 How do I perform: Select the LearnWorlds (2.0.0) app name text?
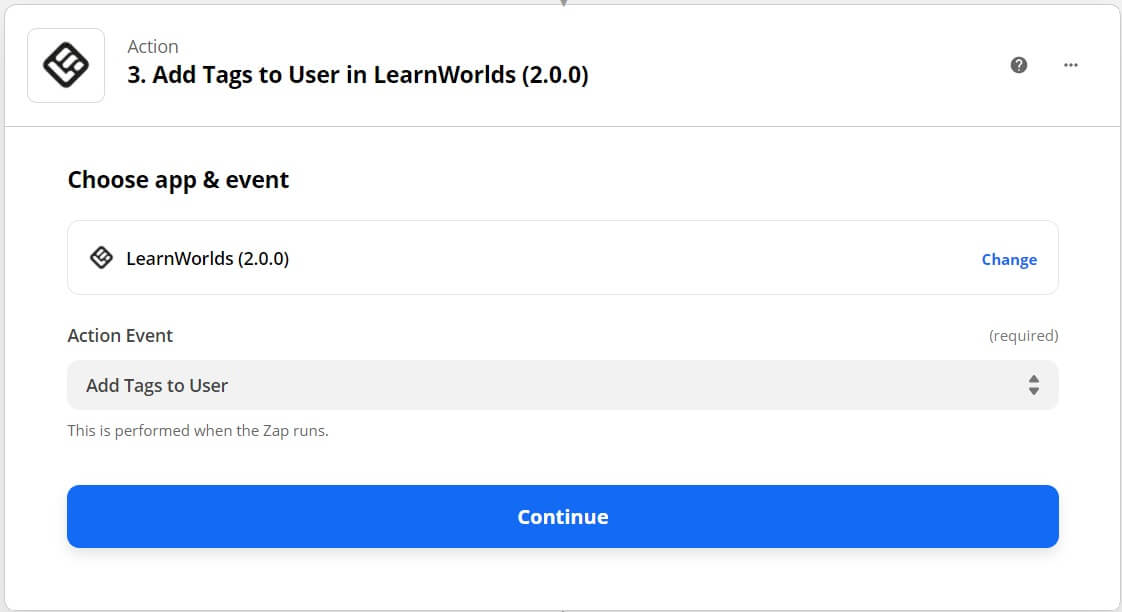(208, 258)
